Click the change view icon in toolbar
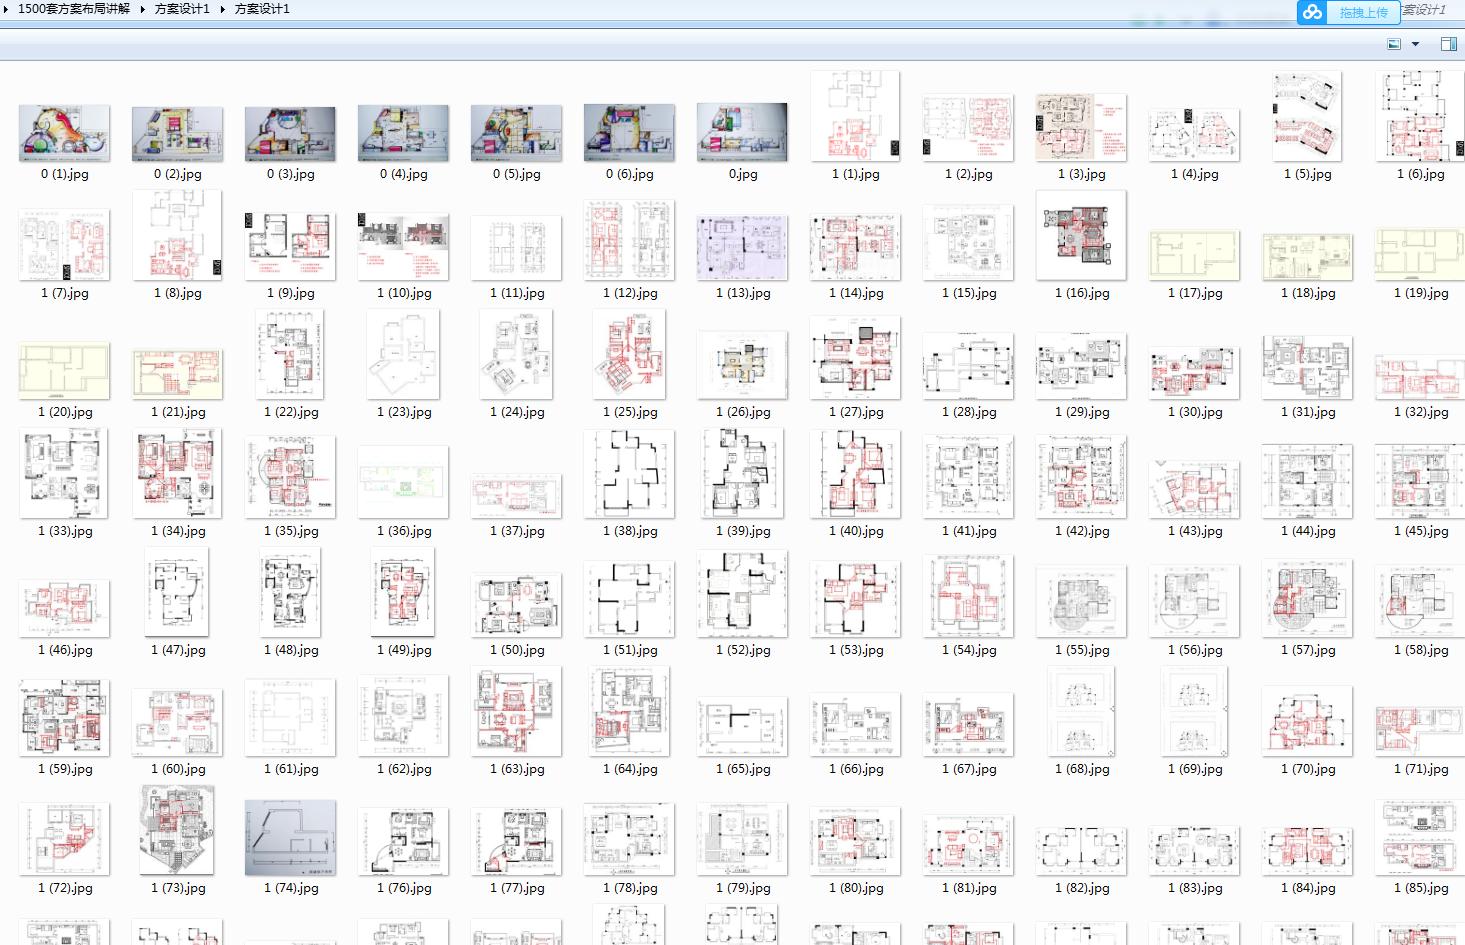1465x945 pixels. [x=1394, y=44]
